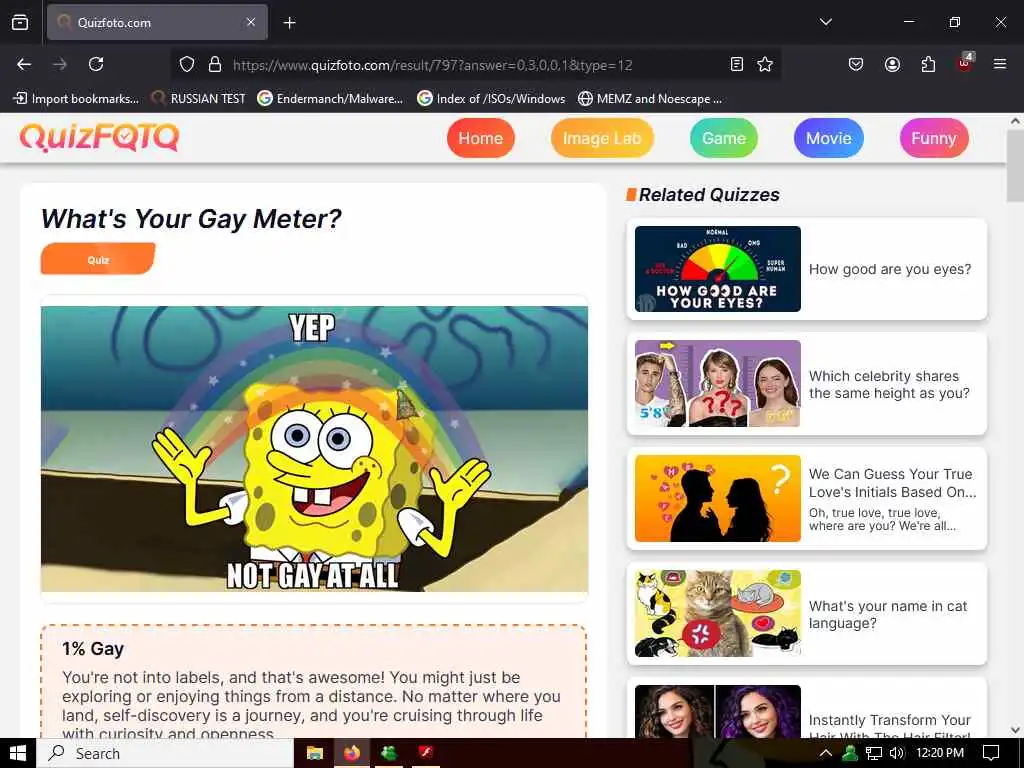Click the page scrollbar up arrow
This screenshot has width=1024, height=768.
pyautogui.click(x=1015, y=121)
